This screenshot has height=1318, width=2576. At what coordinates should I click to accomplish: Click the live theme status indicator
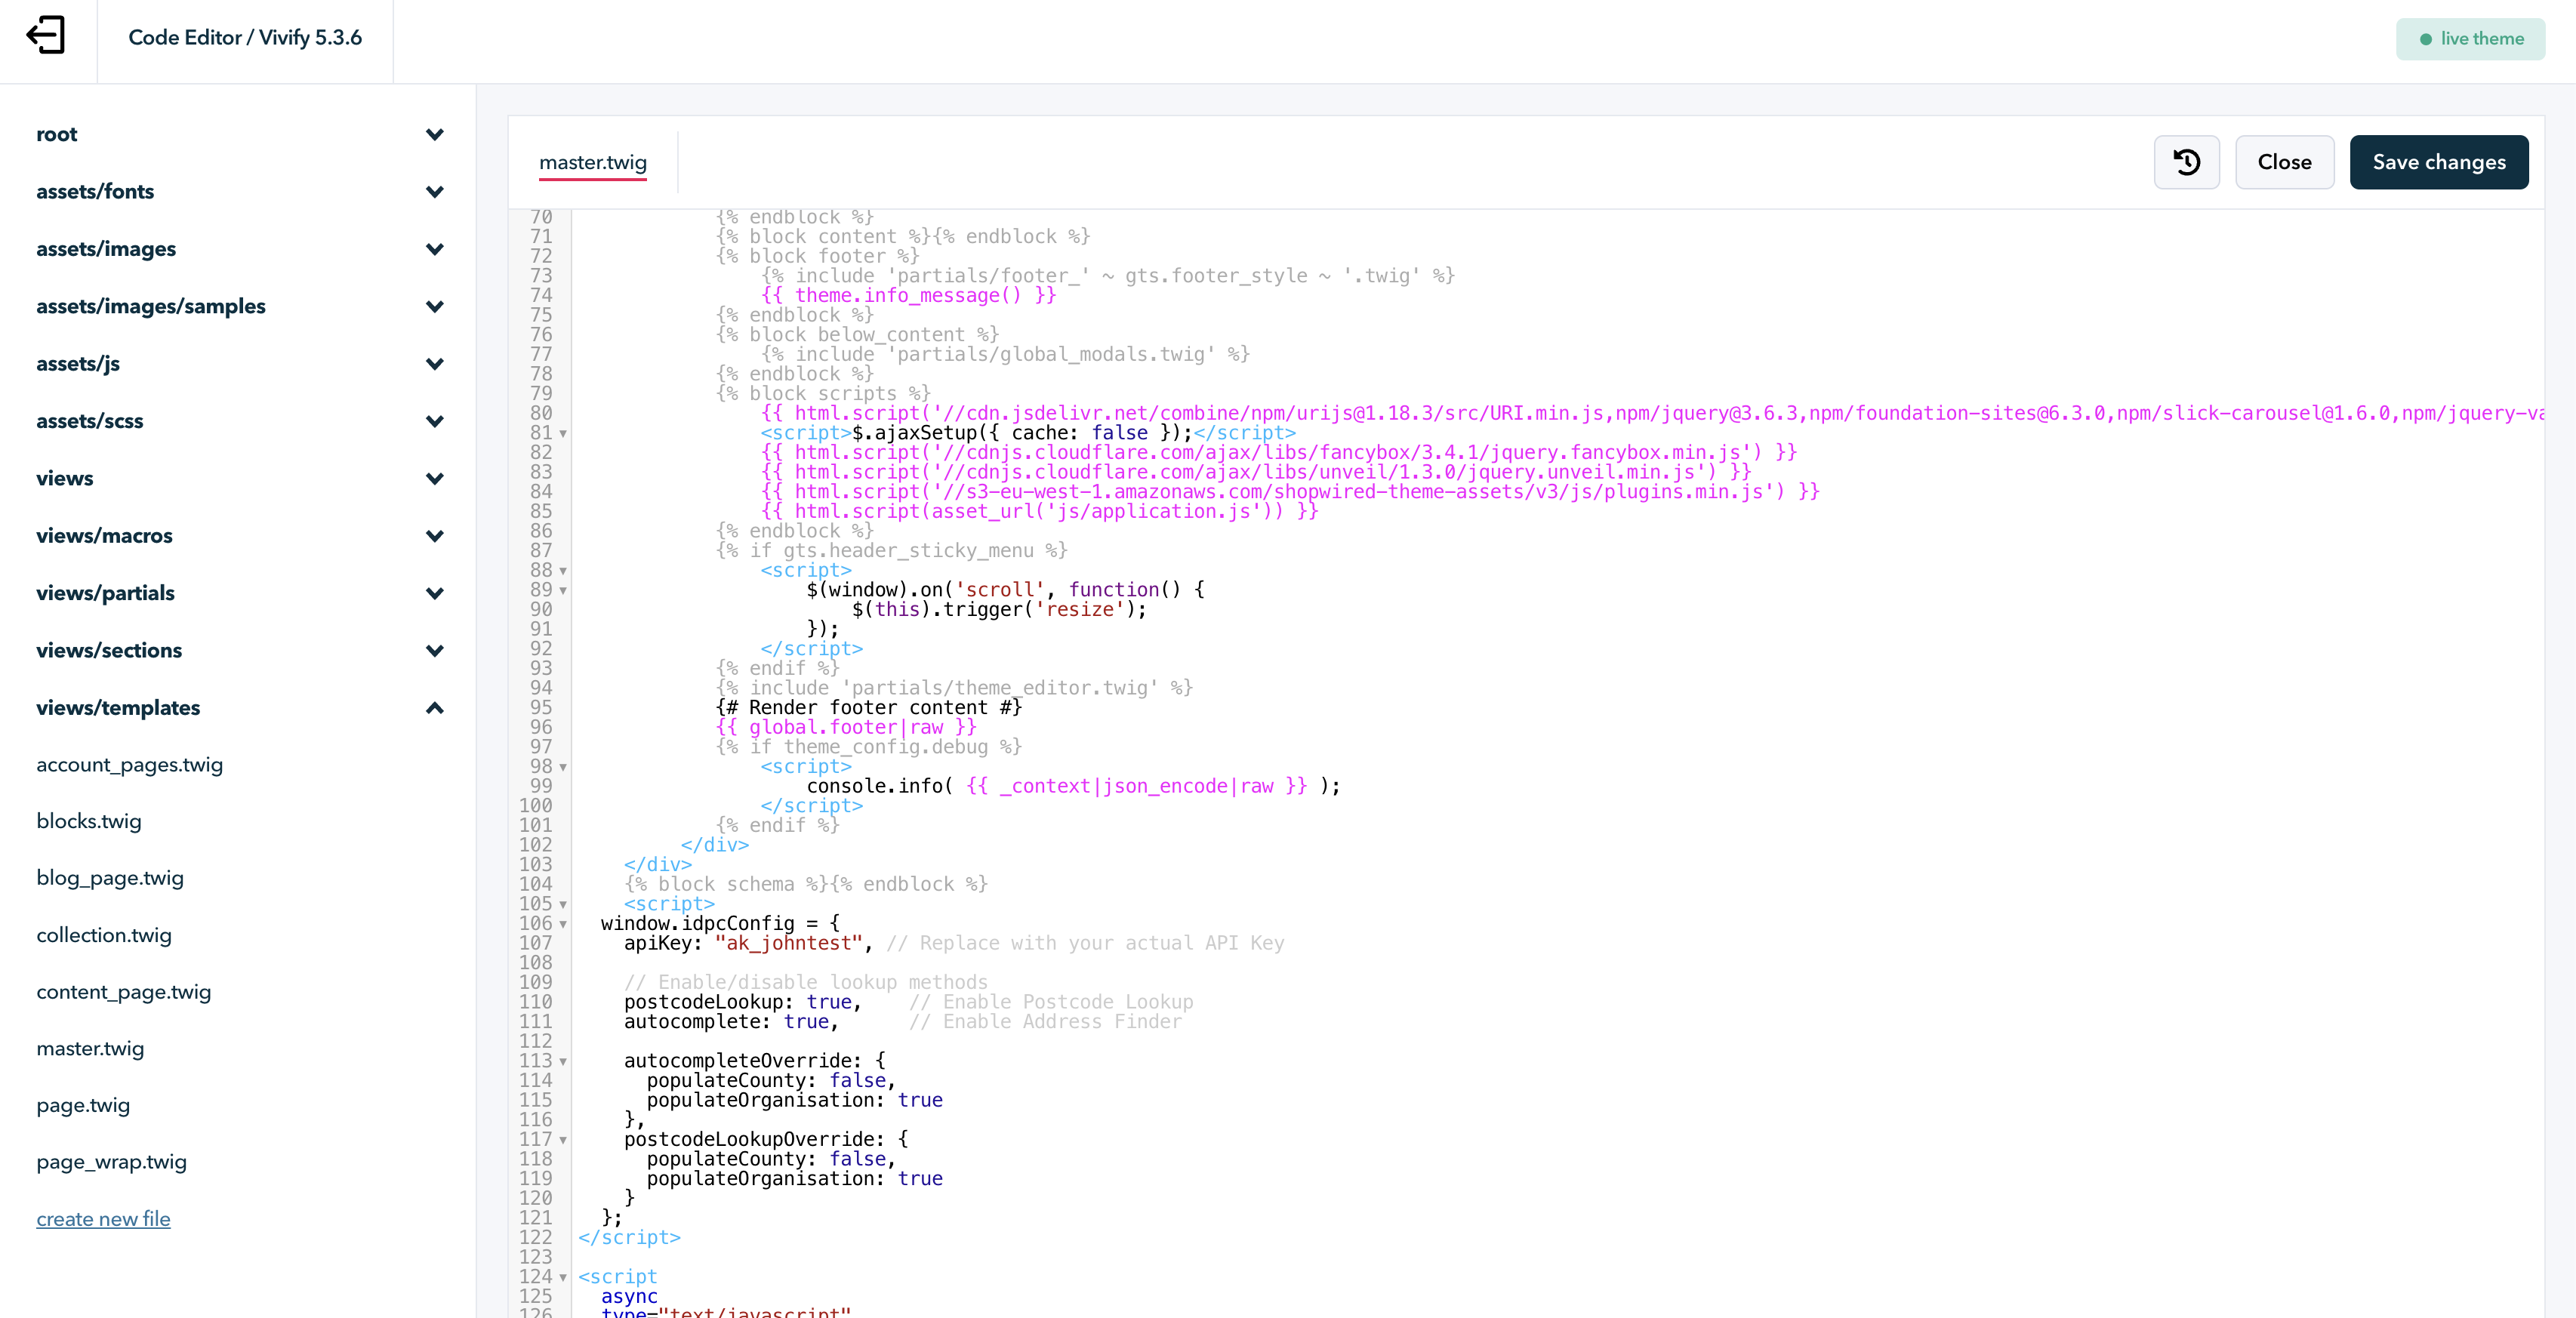tap(2470, 39)
